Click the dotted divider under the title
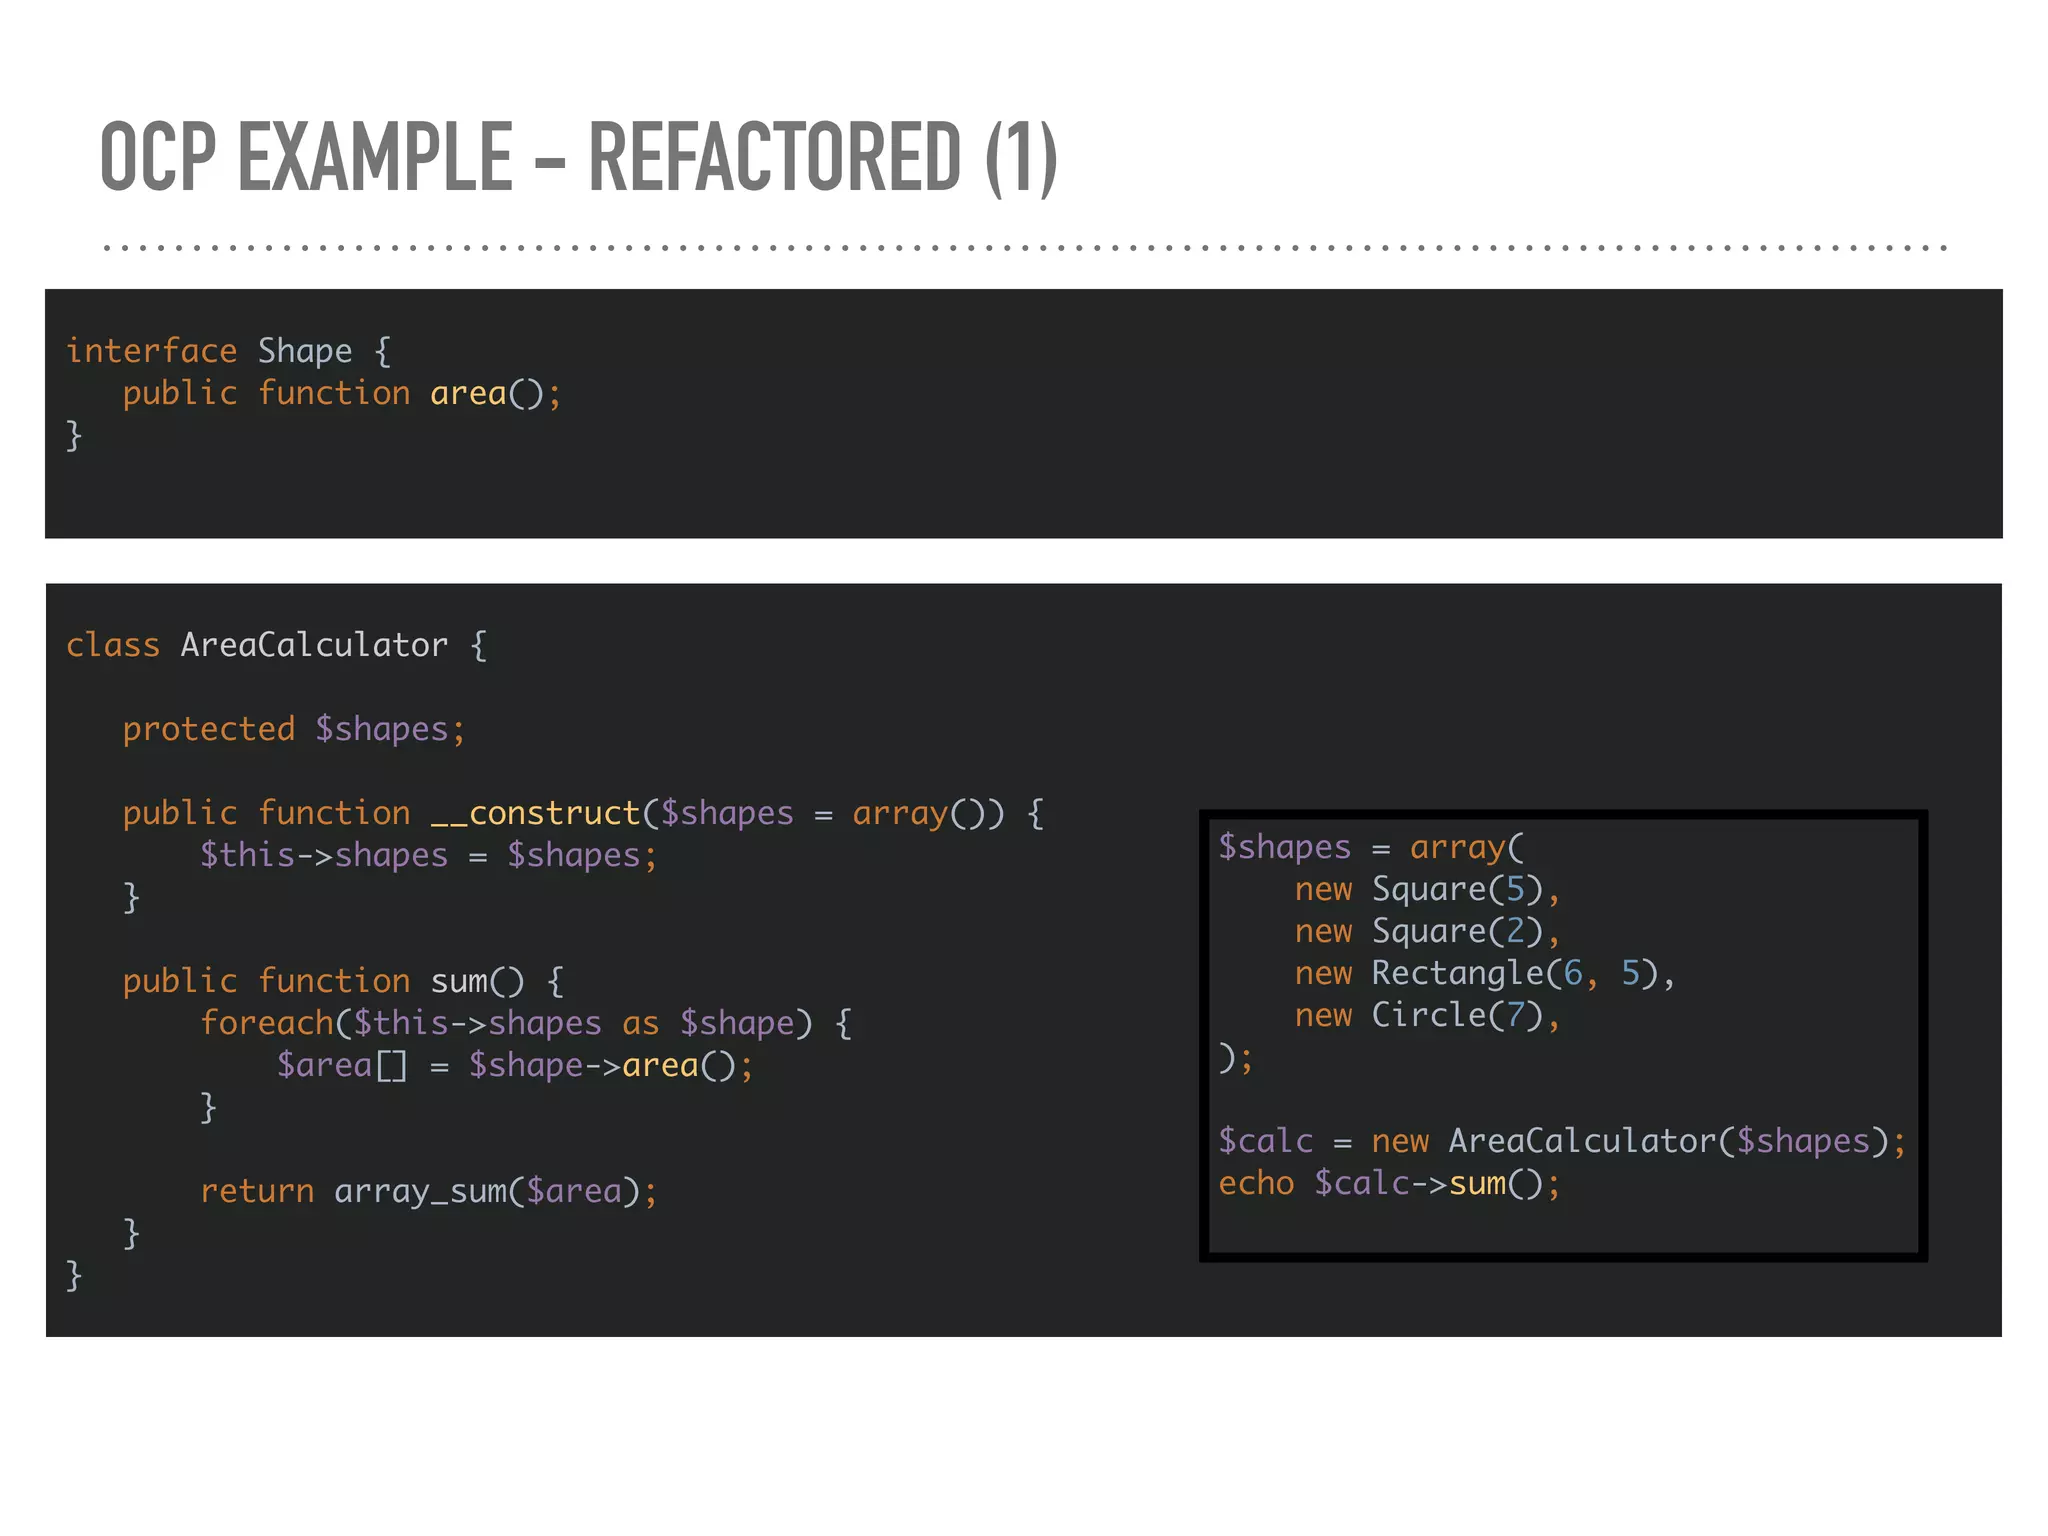 [1024, 247]
